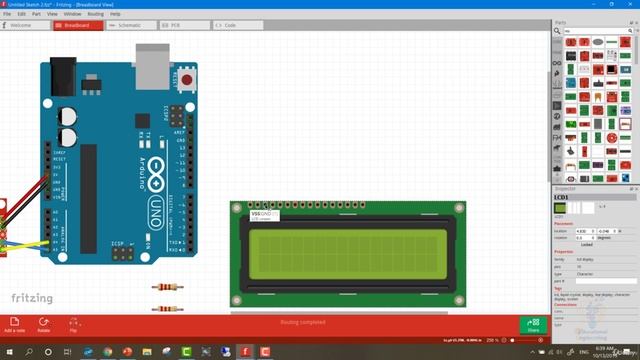
Task: Click the Parts panel float button
Action: 631,23
